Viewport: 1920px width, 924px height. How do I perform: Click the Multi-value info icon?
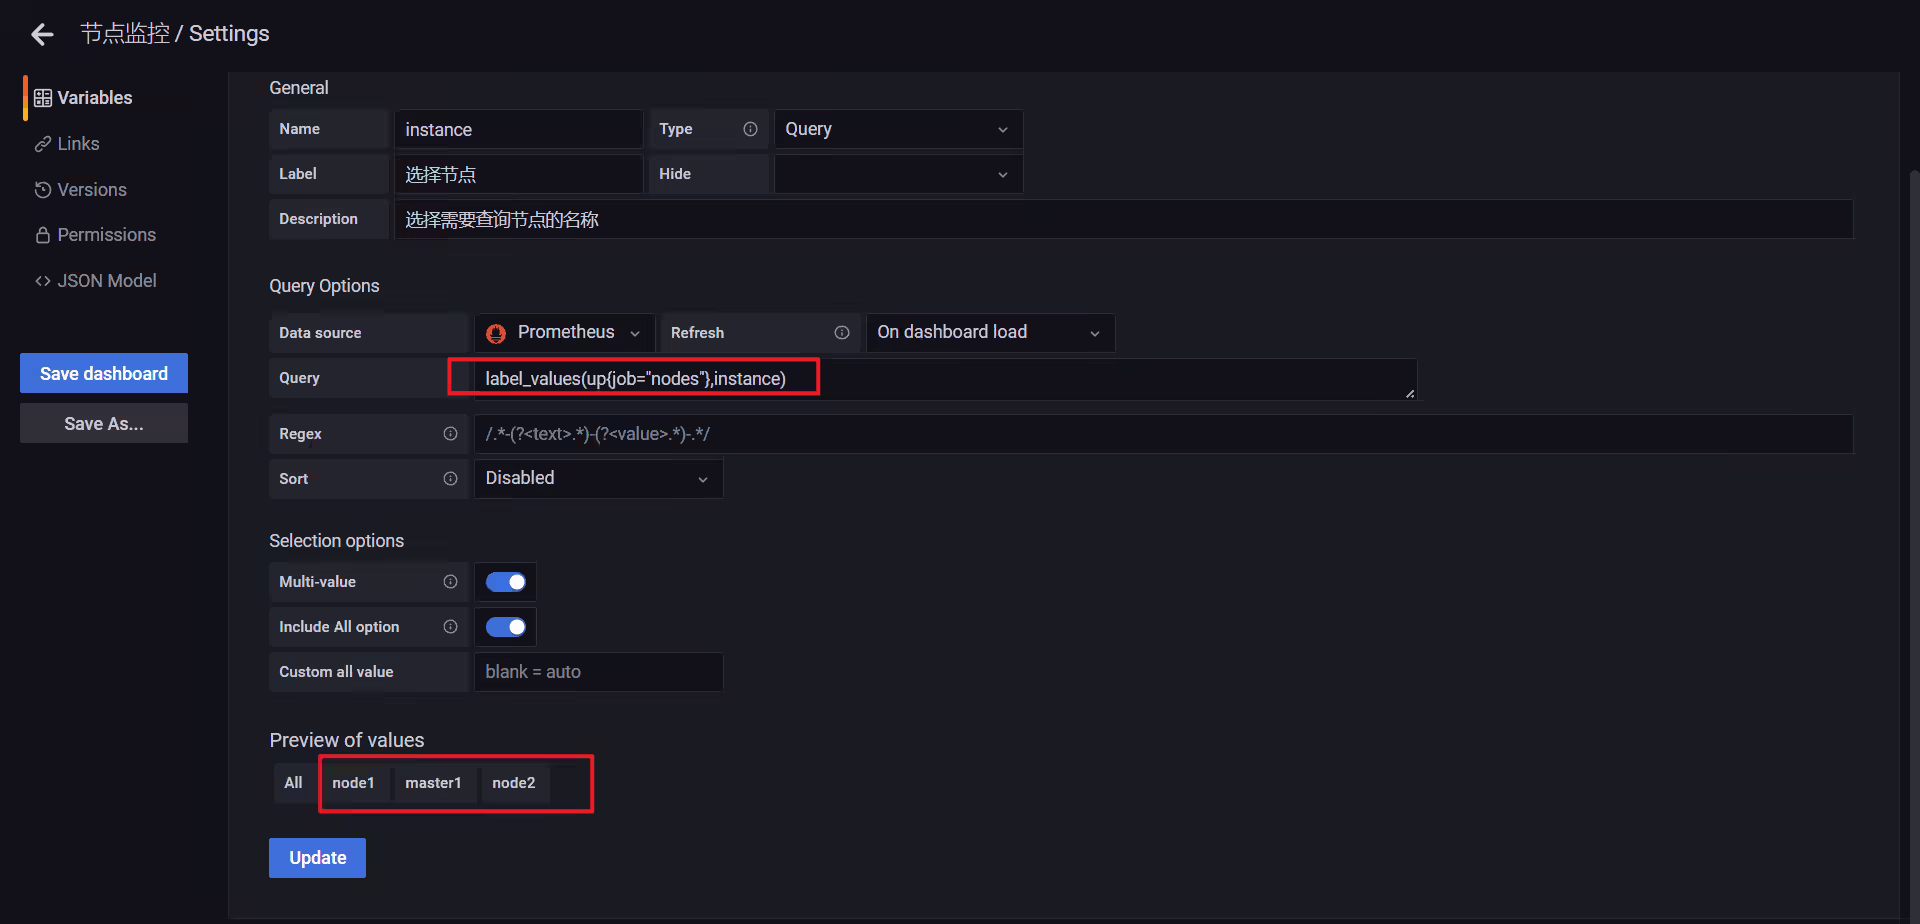450,582
